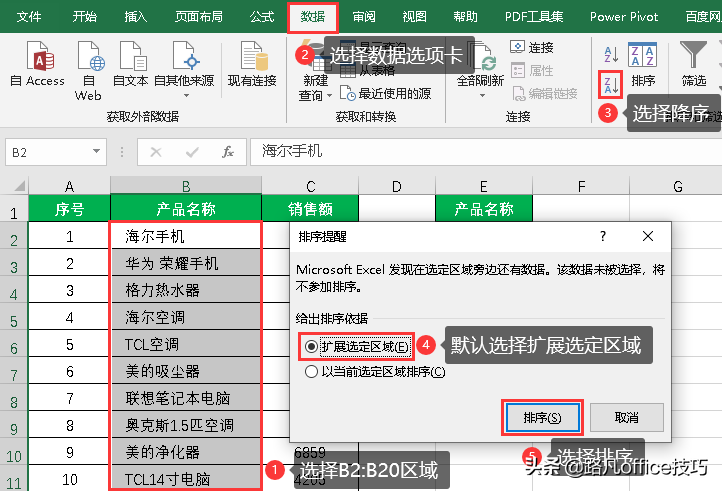The height and width of the screenshot is (491, 722).
Task: Click cell 奥克斯1.5匹空调
Action: pos(186,425)
